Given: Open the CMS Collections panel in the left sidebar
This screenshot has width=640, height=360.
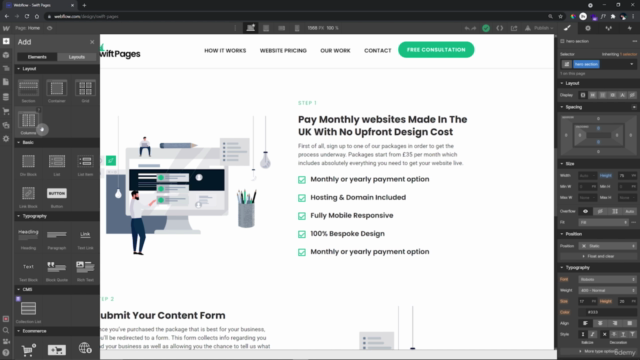Looking at the screenshot, I should 6,97.
